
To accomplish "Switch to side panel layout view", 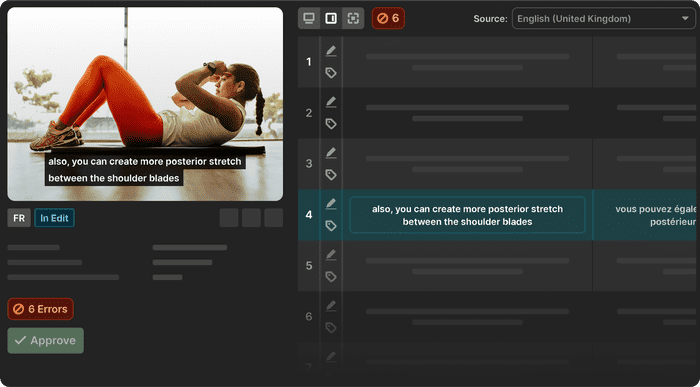I will 331,18.
